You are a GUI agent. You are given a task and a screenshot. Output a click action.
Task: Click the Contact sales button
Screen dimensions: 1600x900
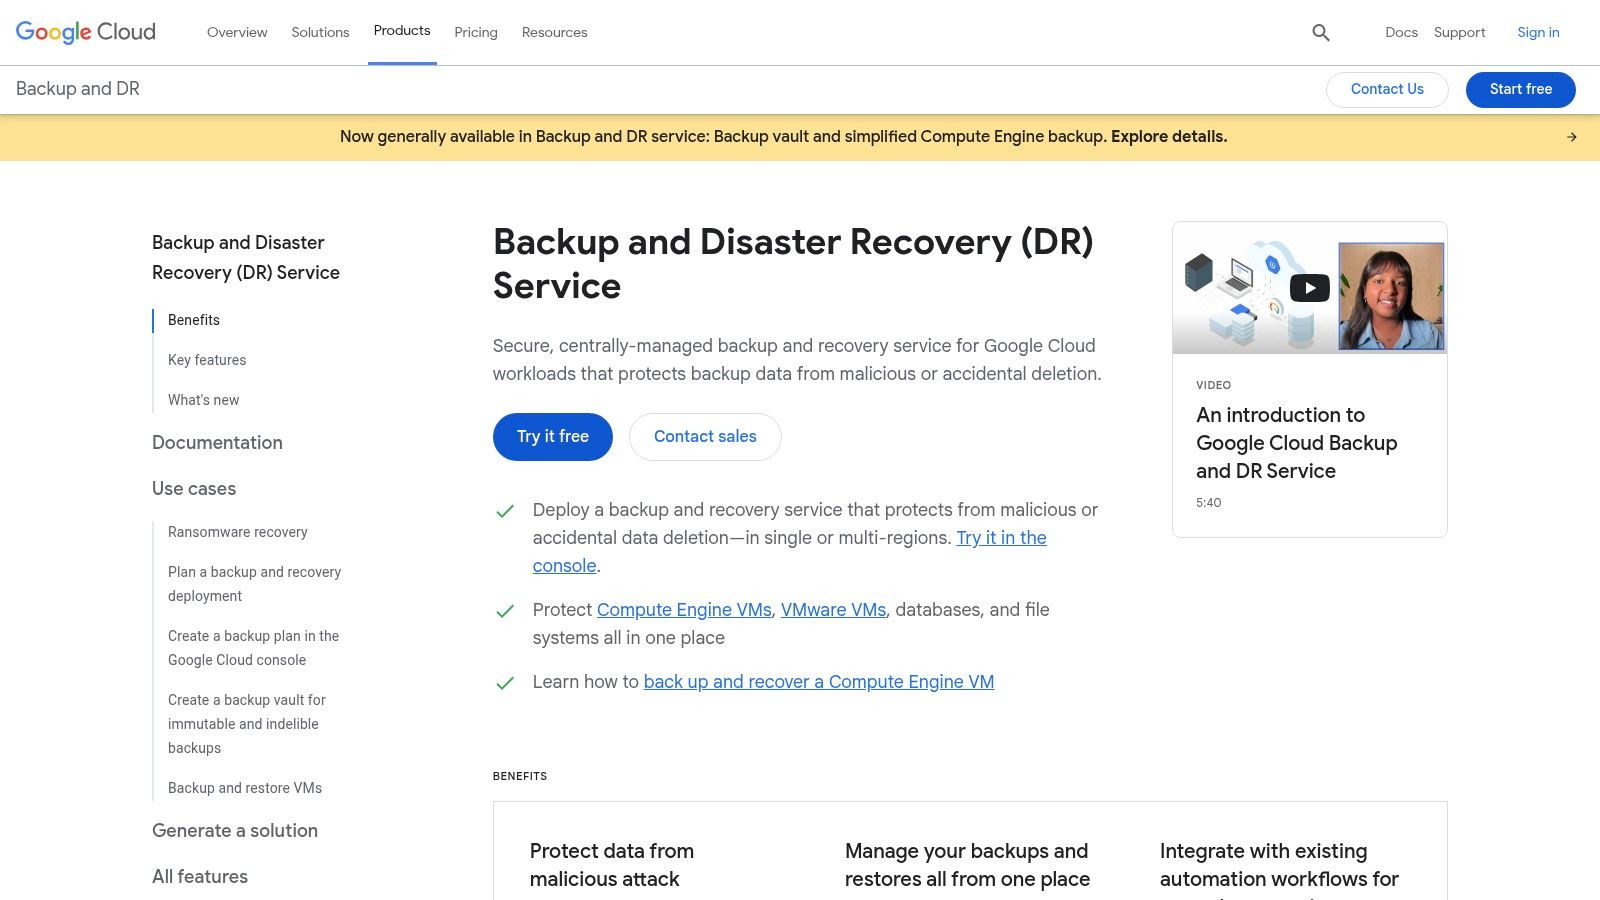(x=705, y=437)
